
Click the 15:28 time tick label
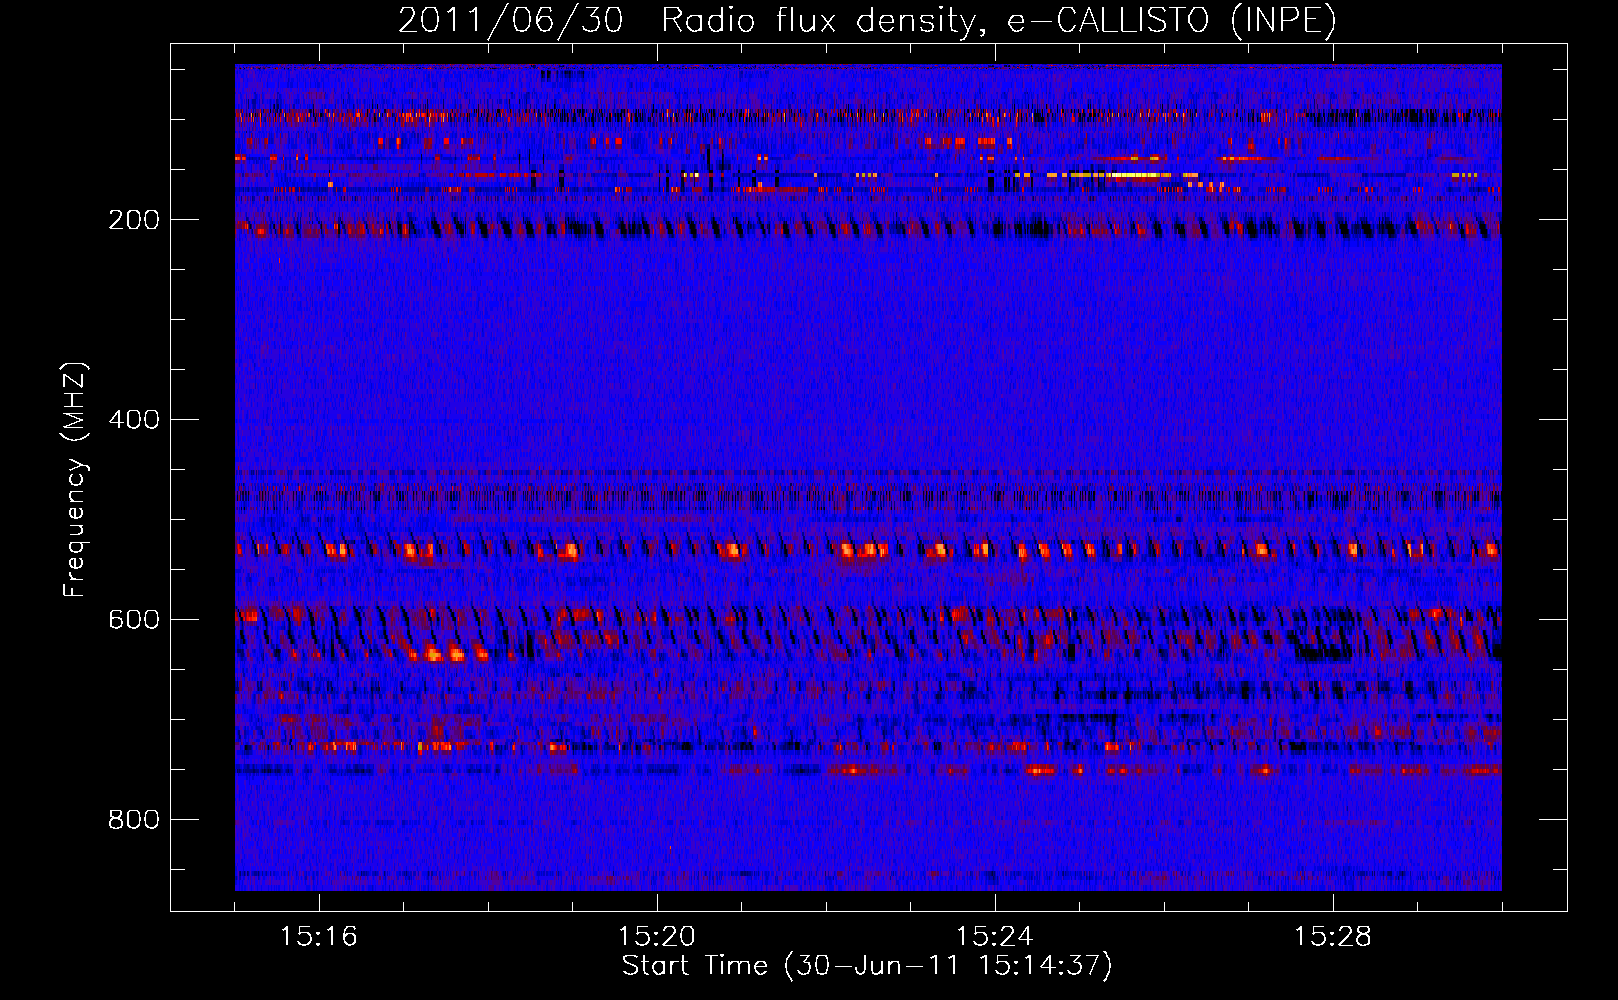pyautogui.click(x=1333, y=937)
